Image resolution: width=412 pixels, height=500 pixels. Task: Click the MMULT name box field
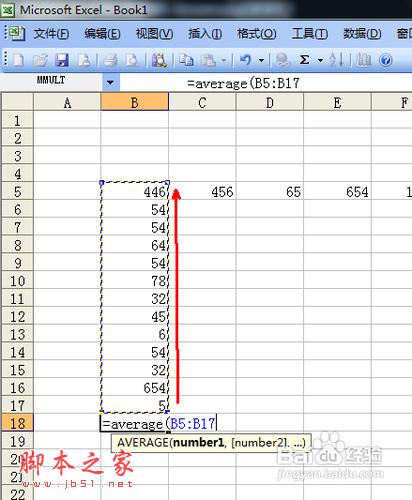tap(52, 82)
